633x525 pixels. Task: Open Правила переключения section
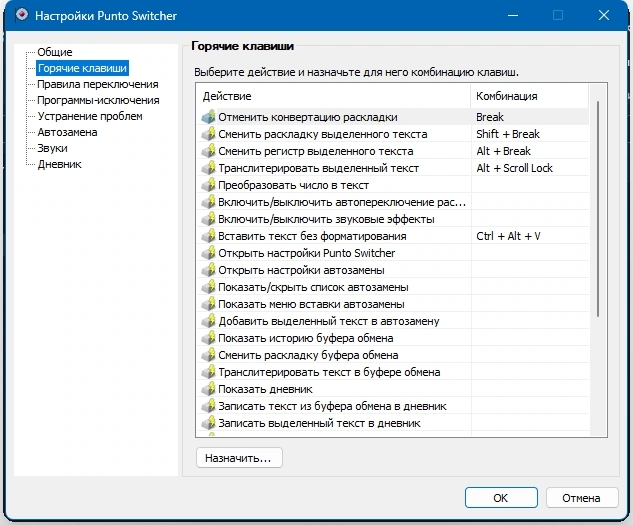pos(98,84)
